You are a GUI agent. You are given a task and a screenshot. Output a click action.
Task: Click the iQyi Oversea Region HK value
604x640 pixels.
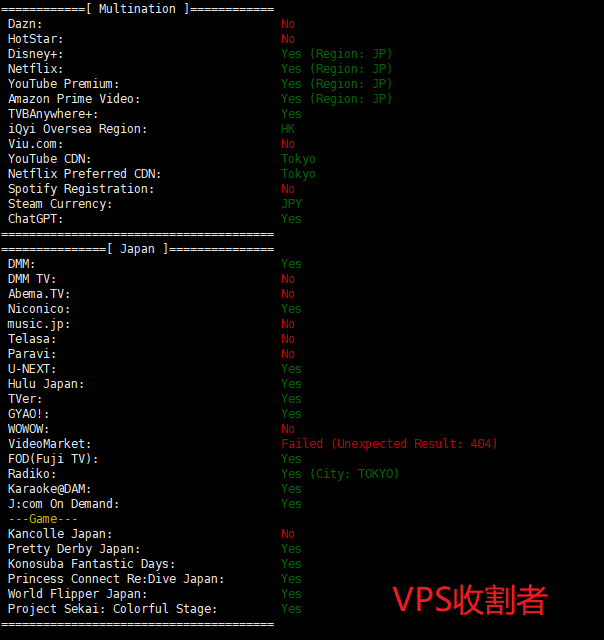288,129
